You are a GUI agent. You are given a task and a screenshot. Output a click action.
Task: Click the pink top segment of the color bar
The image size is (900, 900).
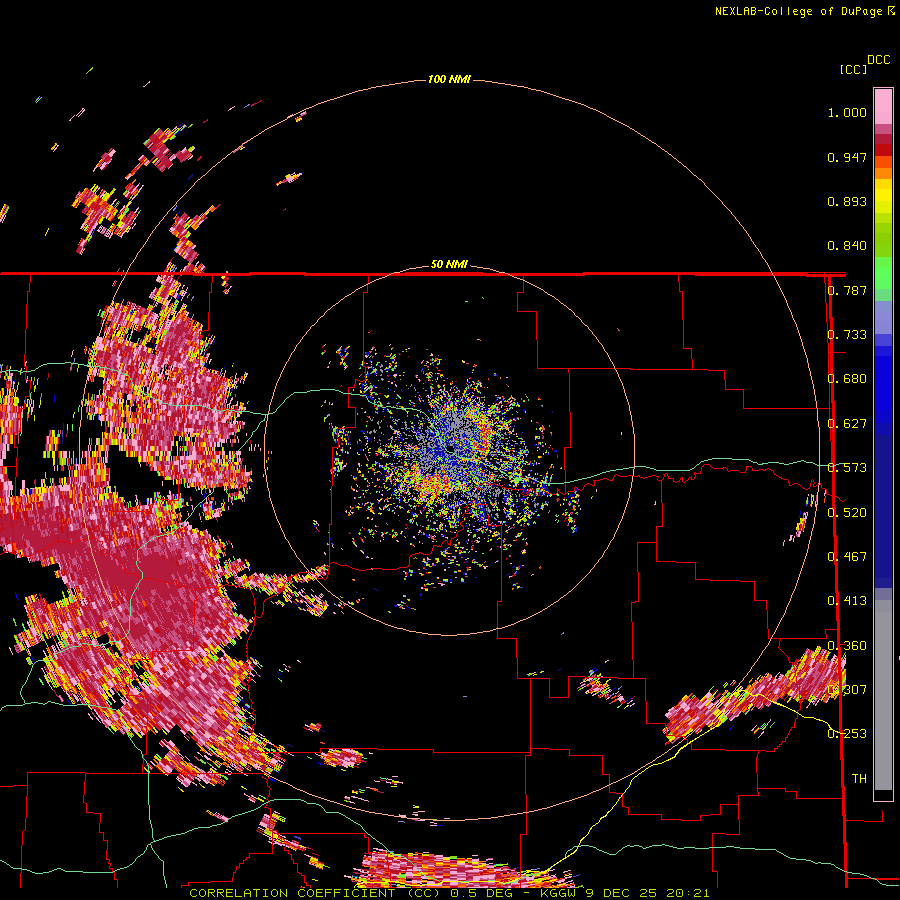click(883, 106)
